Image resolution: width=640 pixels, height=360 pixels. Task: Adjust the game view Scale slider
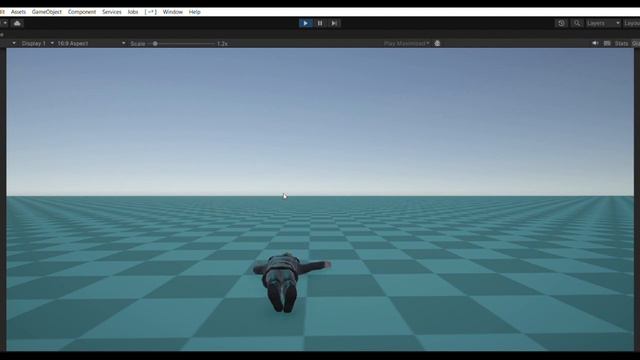(183, 43)
